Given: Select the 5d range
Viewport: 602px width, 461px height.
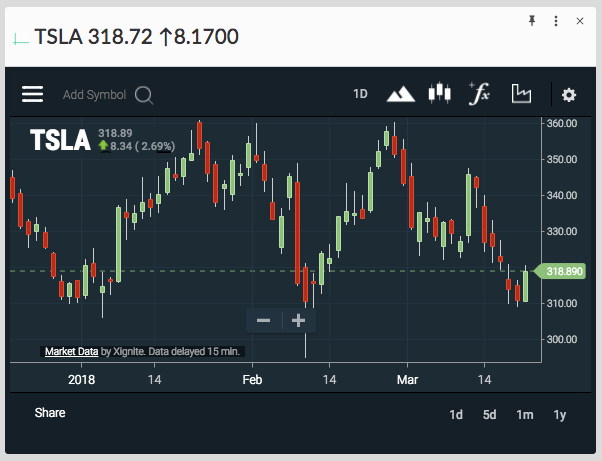Looking at the screenshot, I should click(x=490, y=415).
